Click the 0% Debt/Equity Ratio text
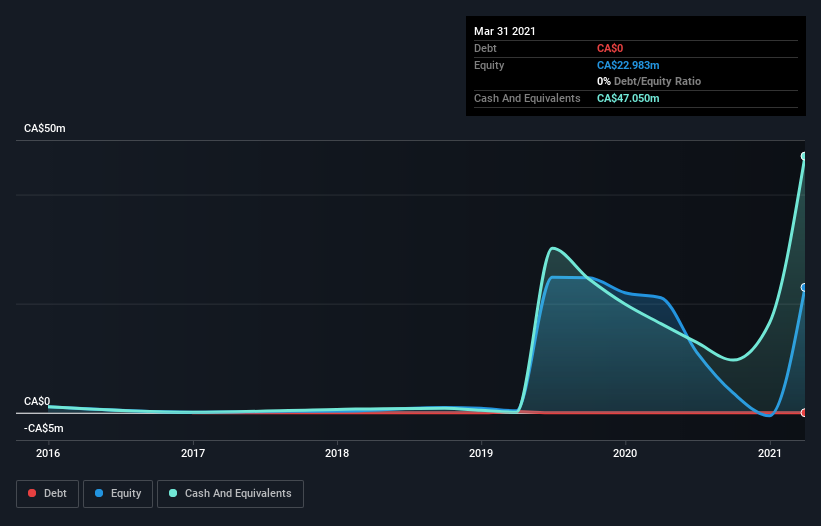Viewport: 821px width, 526px height. [x=649, y=82]
